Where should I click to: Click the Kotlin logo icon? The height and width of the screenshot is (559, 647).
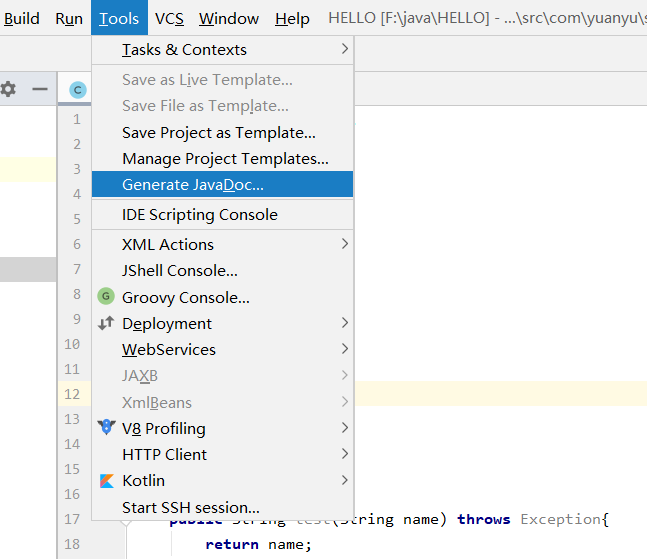(106, 481)
